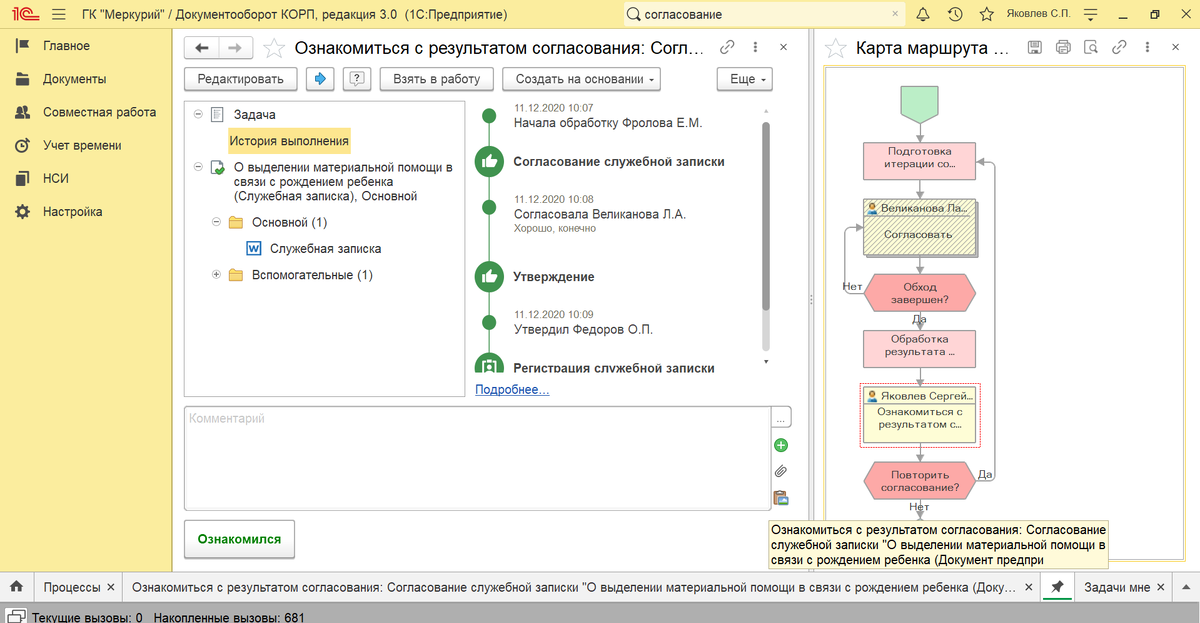Click the blue arrow redirect button
This screenshot has width=1200, height=623.
point(320,79)
